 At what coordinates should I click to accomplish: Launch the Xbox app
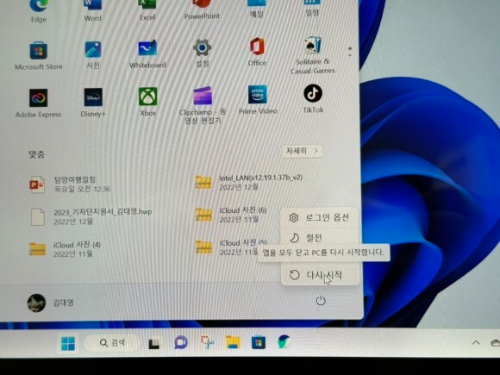pos(148,102)
